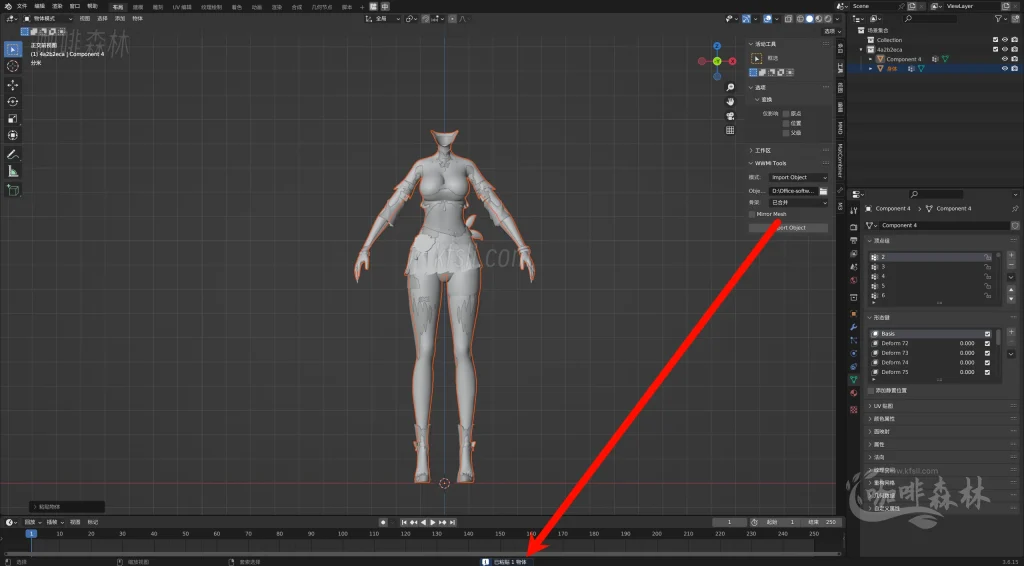The height and width of the screenshot is (566, 1024).
Task: Switch orthographic/perspective grid icon
Action: (730, 130)
